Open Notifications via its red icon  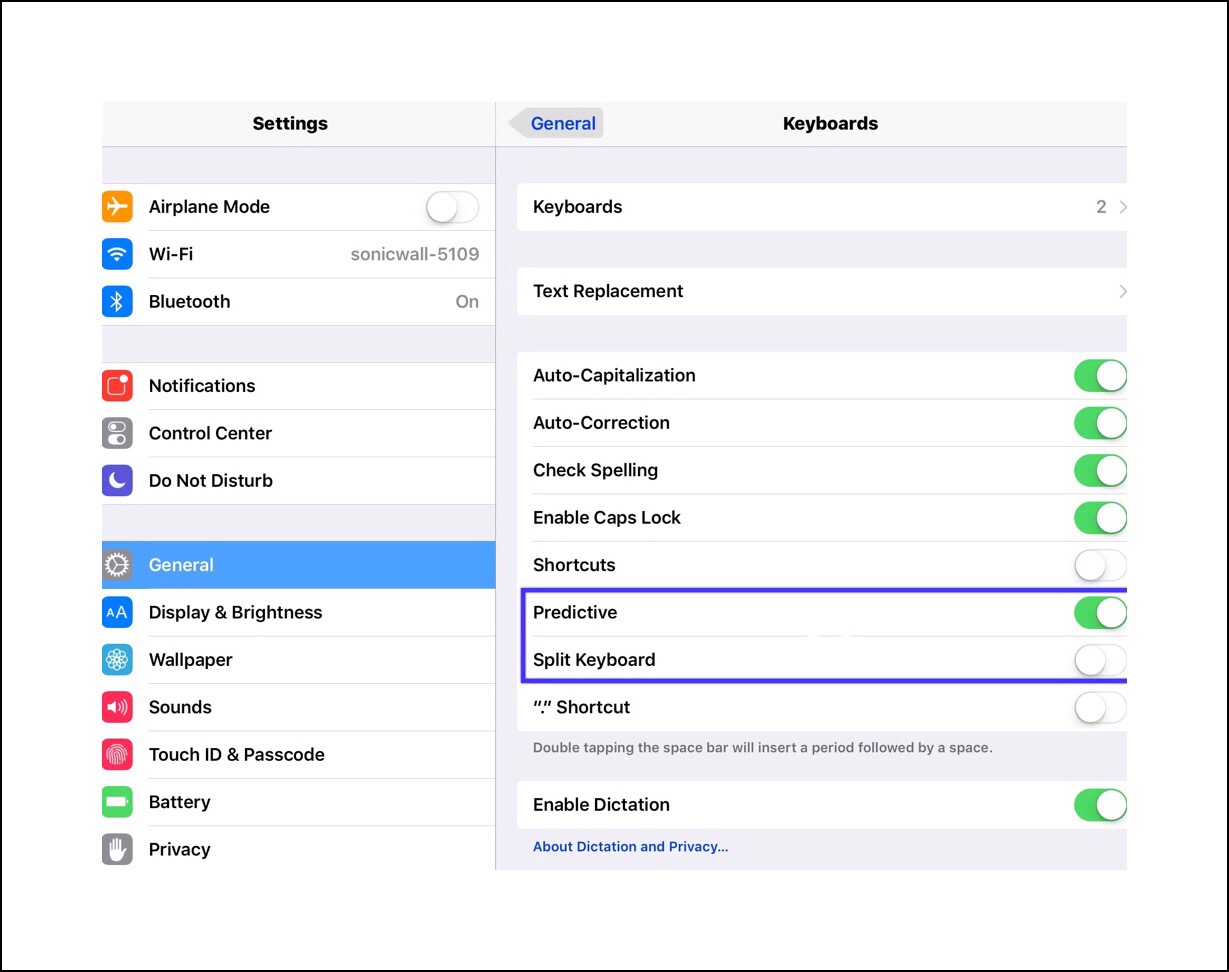coord(117,386)
